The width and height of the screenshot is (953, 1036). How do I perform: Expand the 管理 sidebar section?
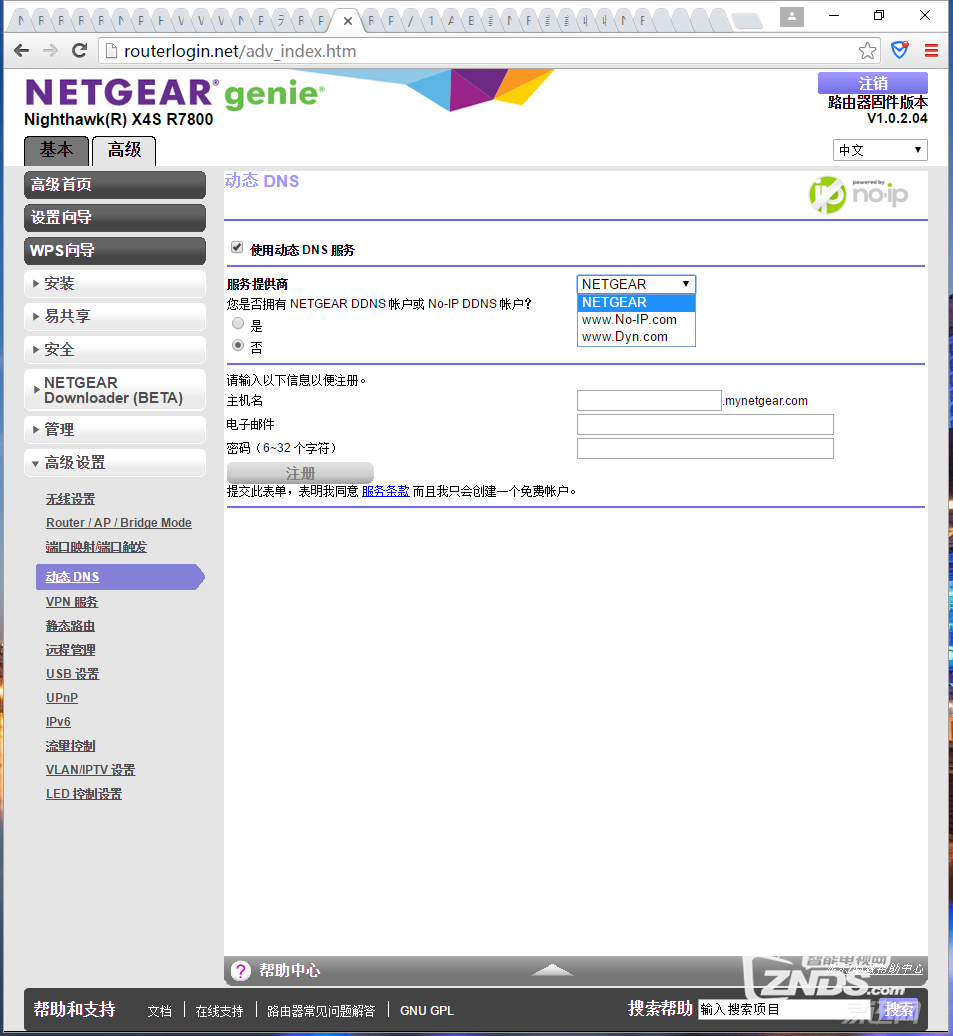(x=115, y=429)
